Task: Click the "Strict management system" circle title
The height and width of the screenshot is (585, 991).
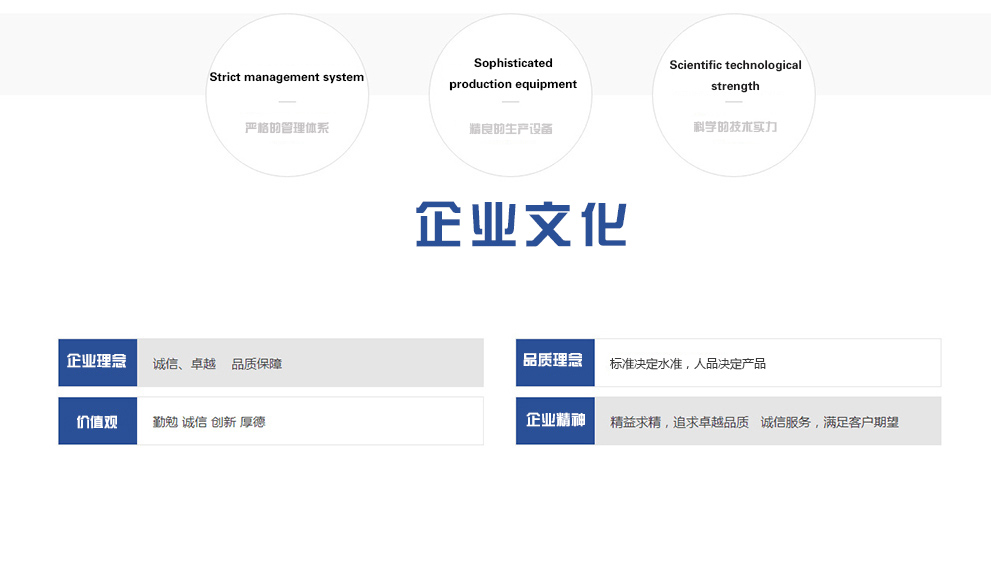Action: 287,77
